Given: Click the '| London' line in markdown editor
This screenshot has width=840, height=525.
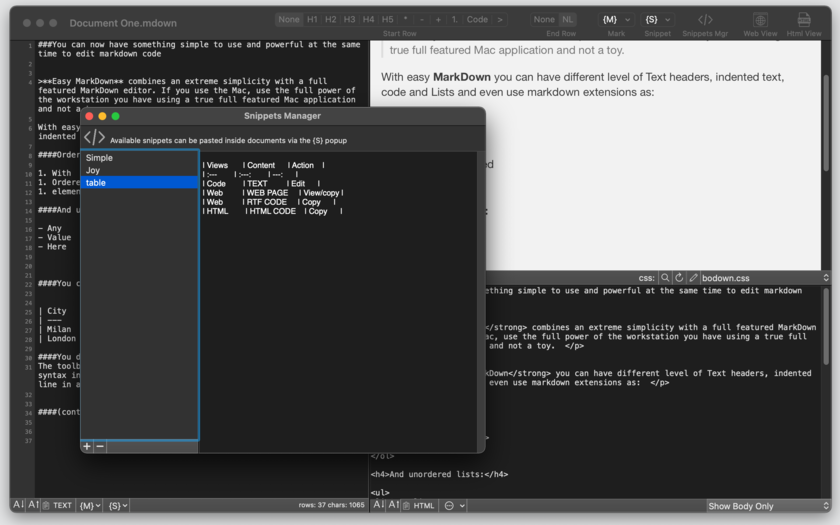Looking at the screenshot, I should pos(57,338).
